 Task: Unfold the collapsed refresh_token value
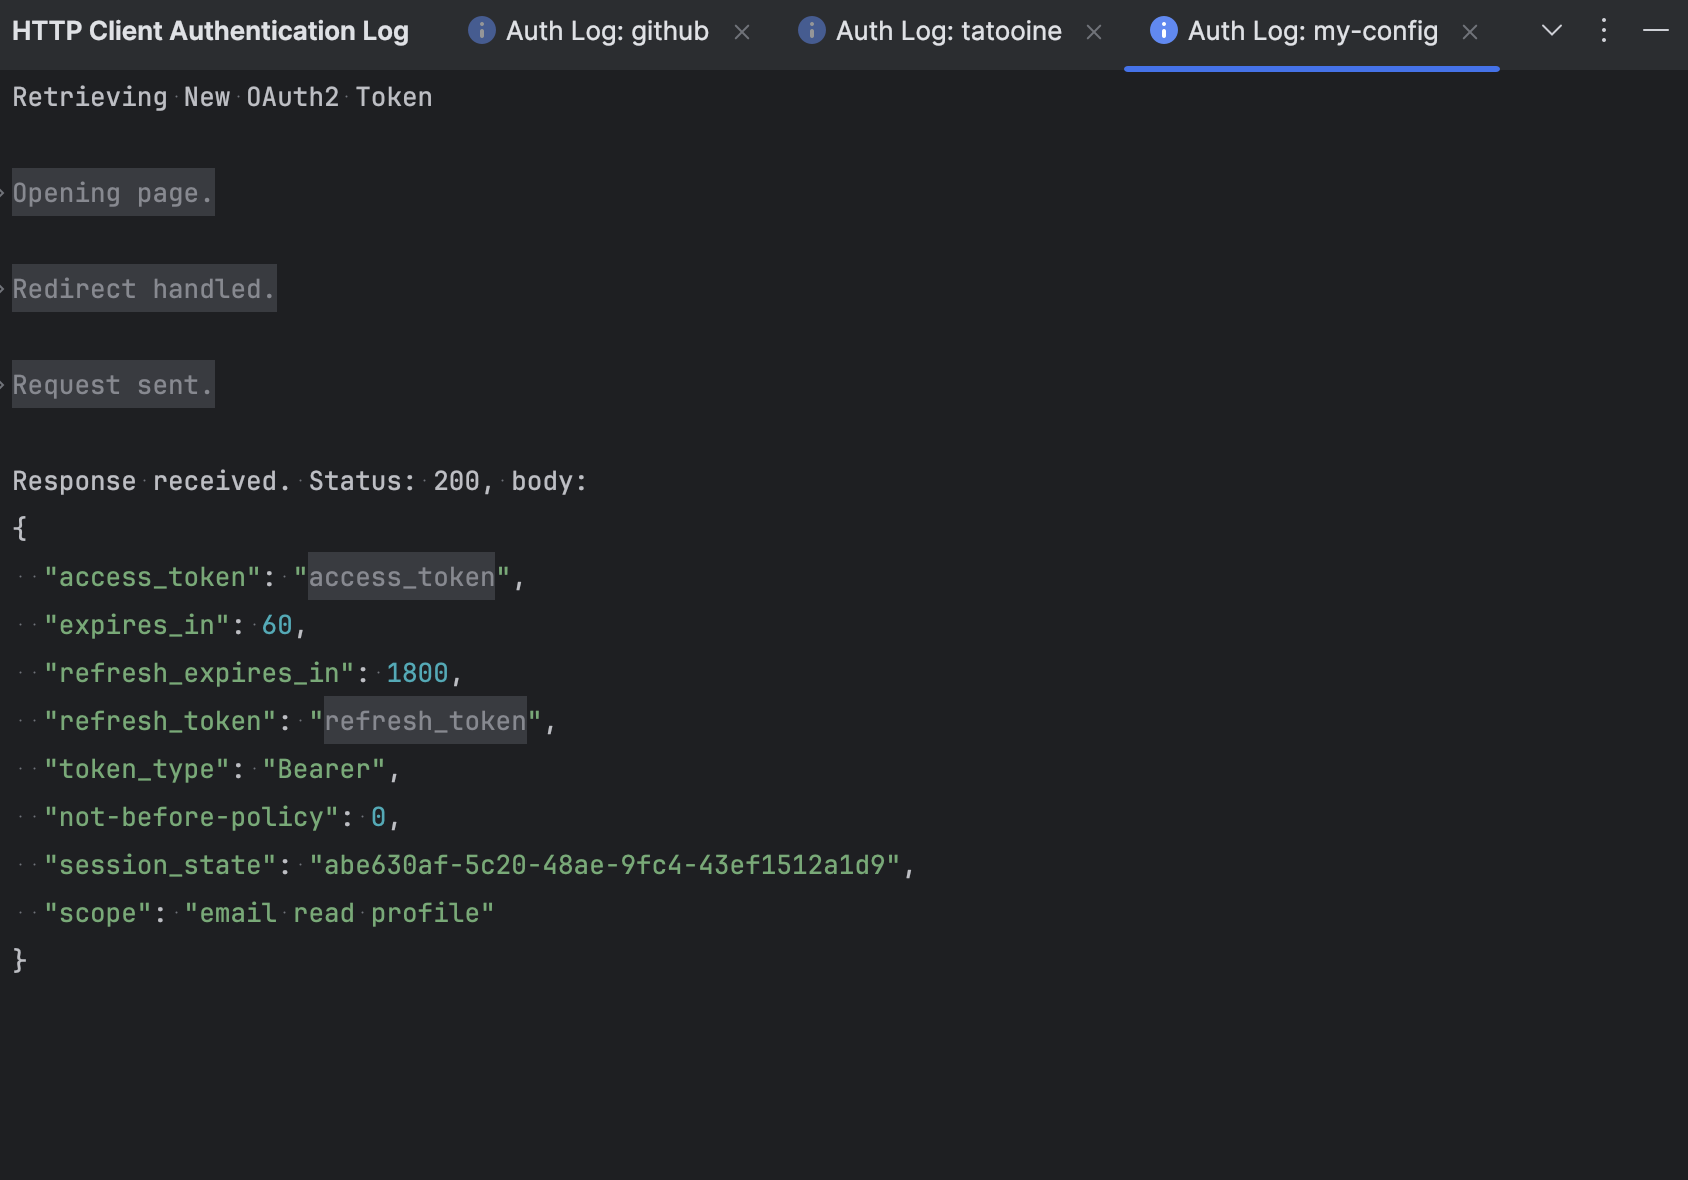424,721
